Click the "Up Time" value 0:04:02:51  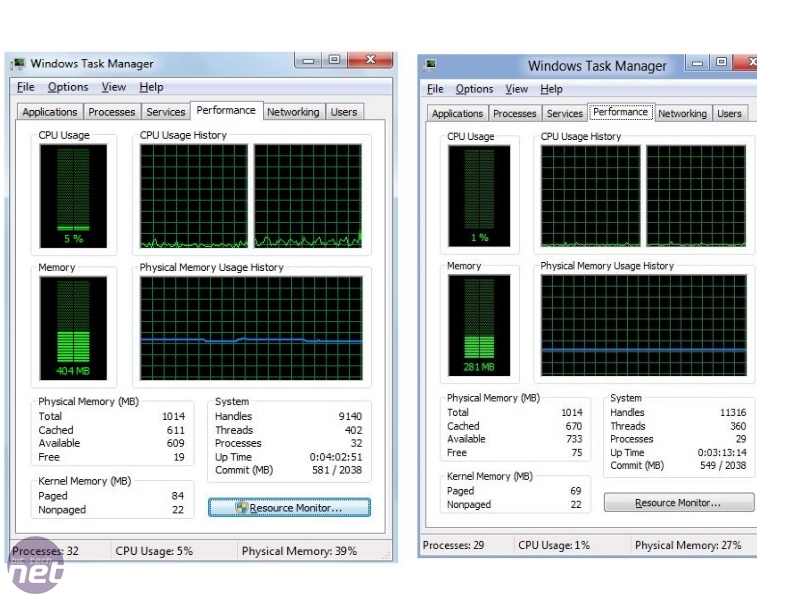336,457
